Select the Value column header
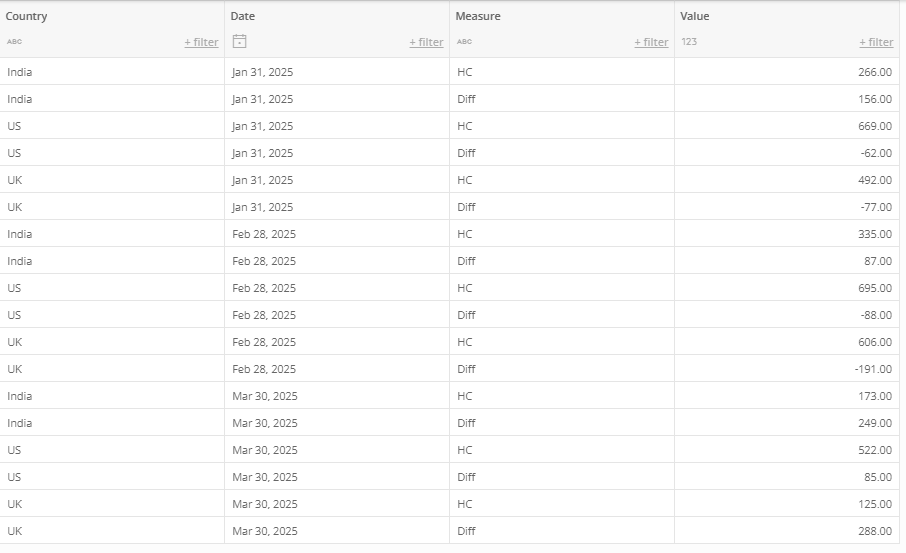This screenshot has width=906, height=553. [x=695, y=16]
